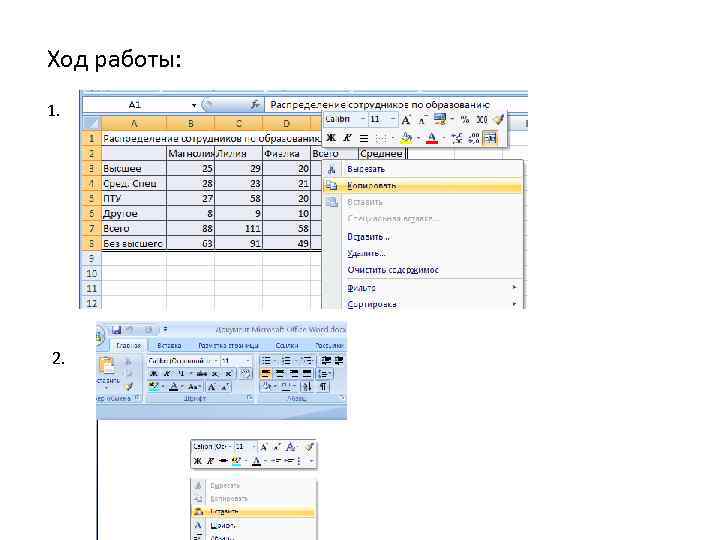Click the Format Painter brush in the Word ribbon clipboard group
The height and width of the screenshot is (540, 720).
click(129, 387)
